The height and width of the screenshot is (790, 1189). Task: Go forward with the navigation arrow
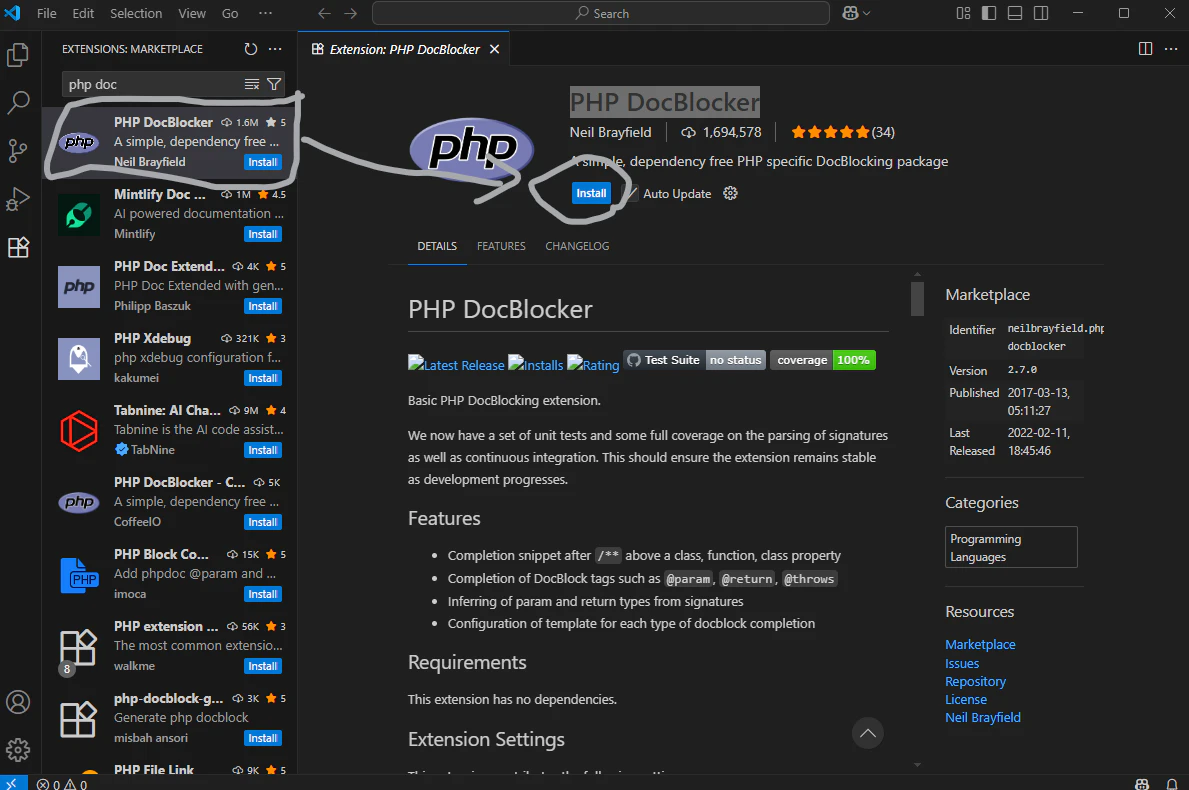click(x=350, y=13)
